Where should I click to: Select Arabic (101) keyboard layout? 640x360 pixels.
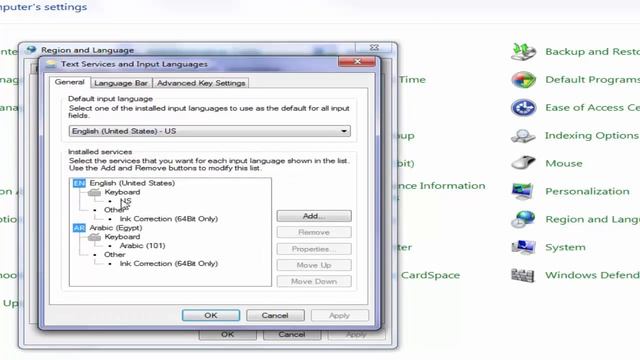click(x=142, y=246)
